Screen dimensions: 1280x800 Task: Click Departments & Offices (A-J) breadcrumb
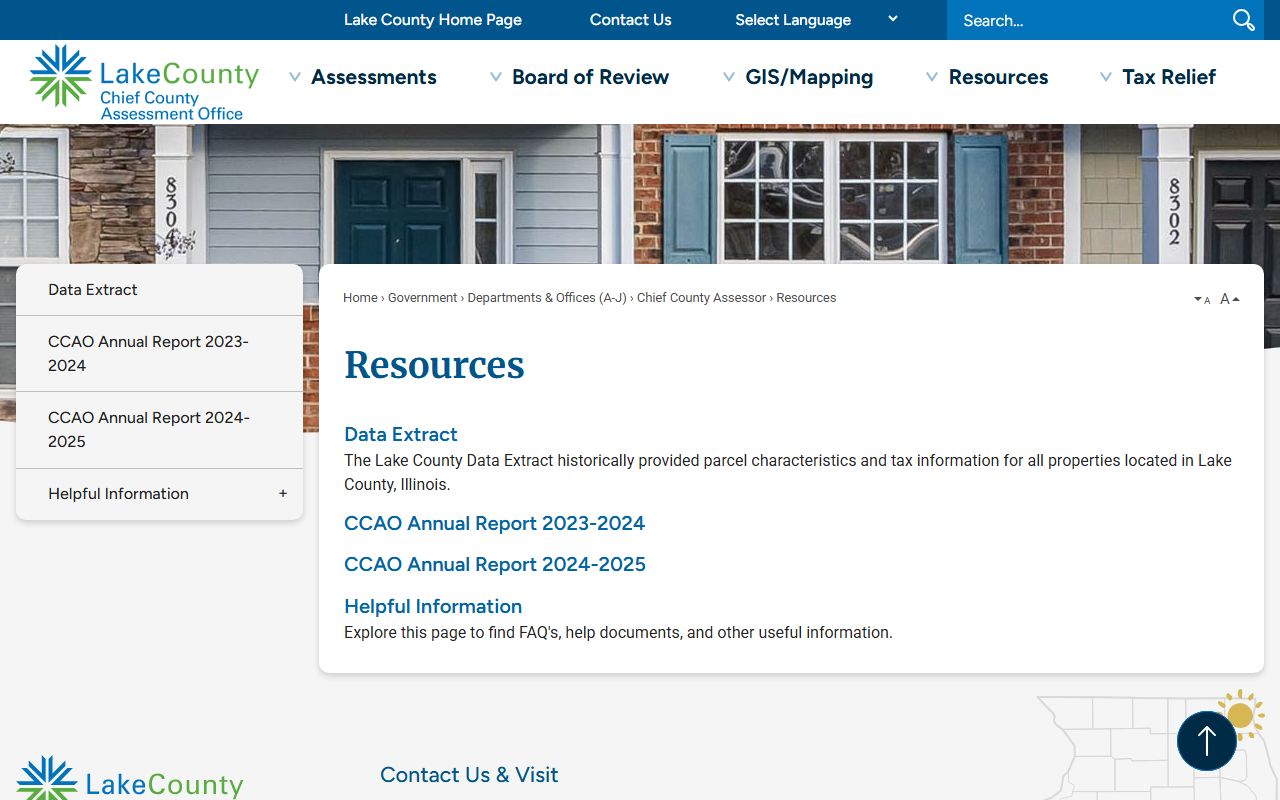[x=547, y=298]
